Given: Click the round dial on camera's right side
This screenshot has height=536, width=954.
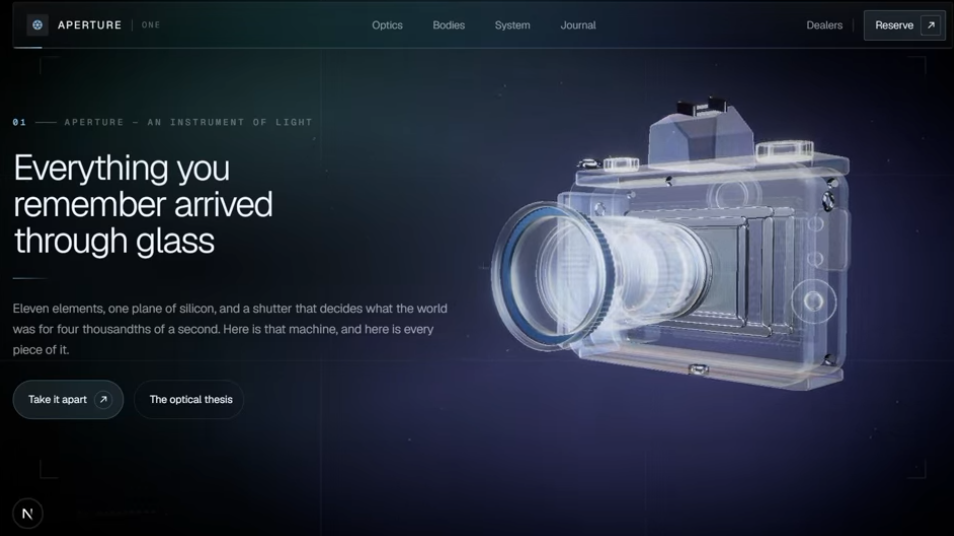Looking at the screenshot, I should tap(813, 301).
